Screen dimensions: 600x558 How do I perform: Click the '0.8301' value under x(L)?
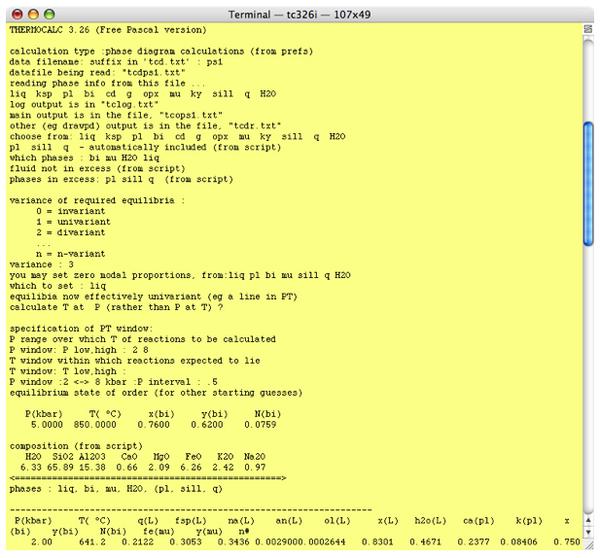click(x=377, y=542)
